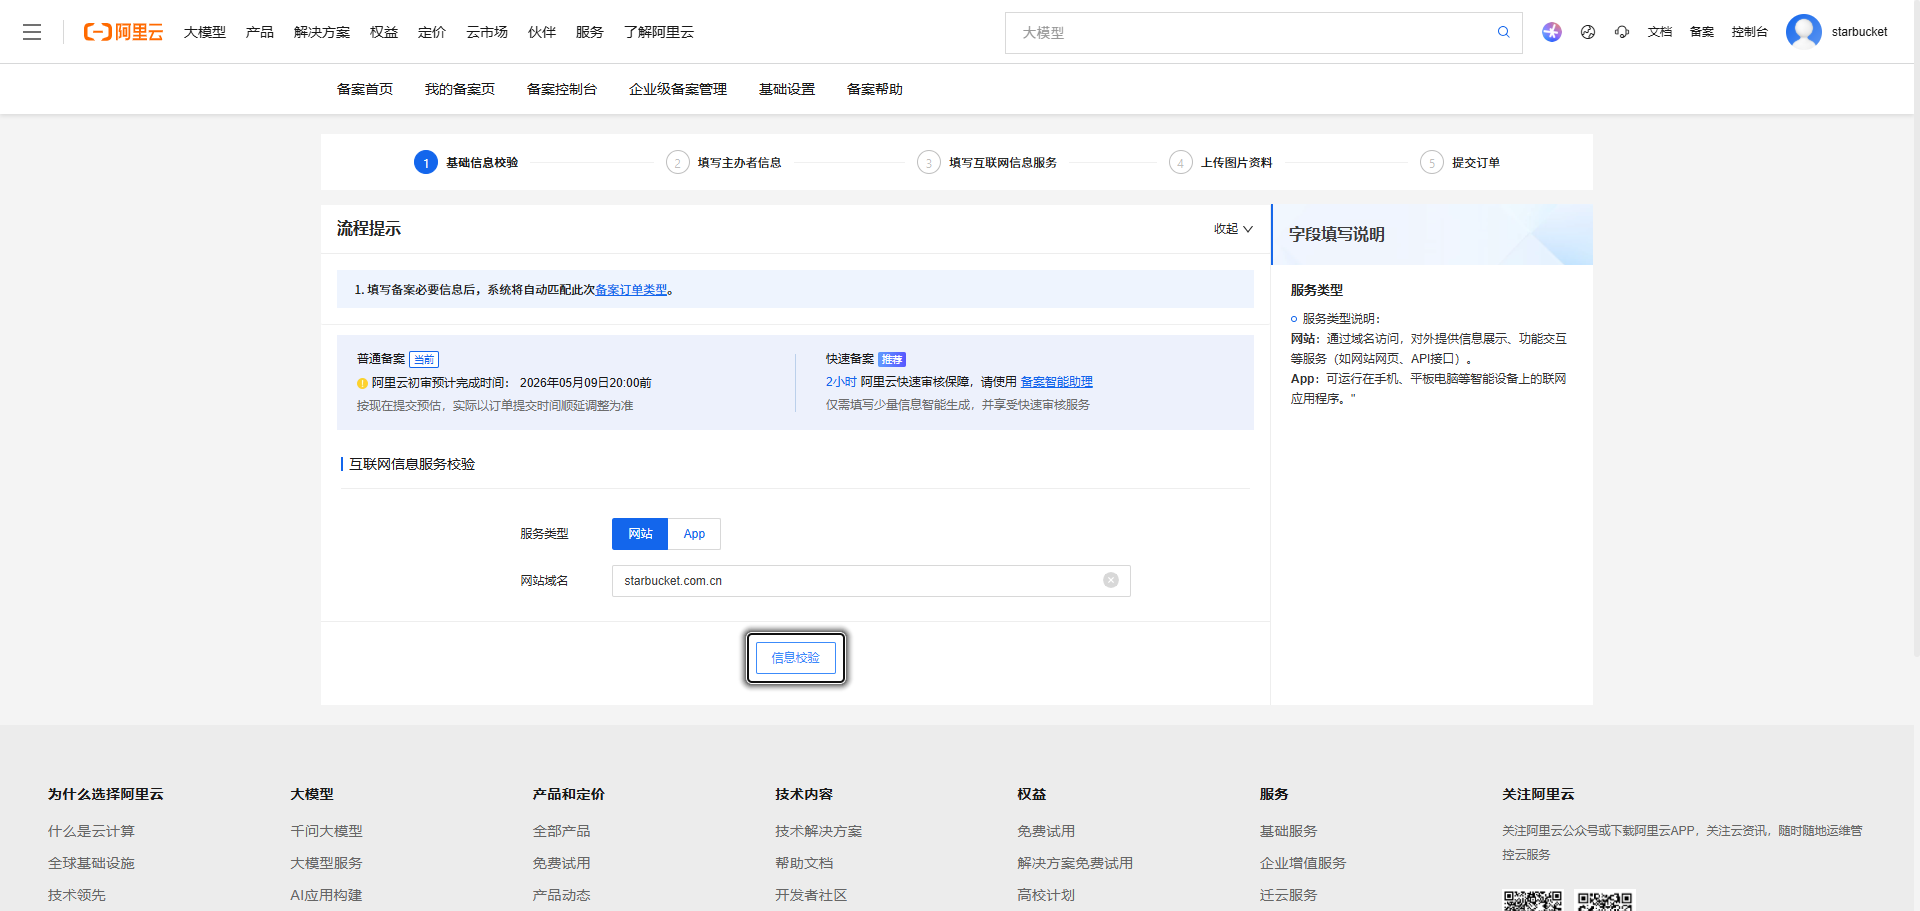Open the 大模型 menu
The width and height of the screenshot is (1920, 911).
(205, 32)
